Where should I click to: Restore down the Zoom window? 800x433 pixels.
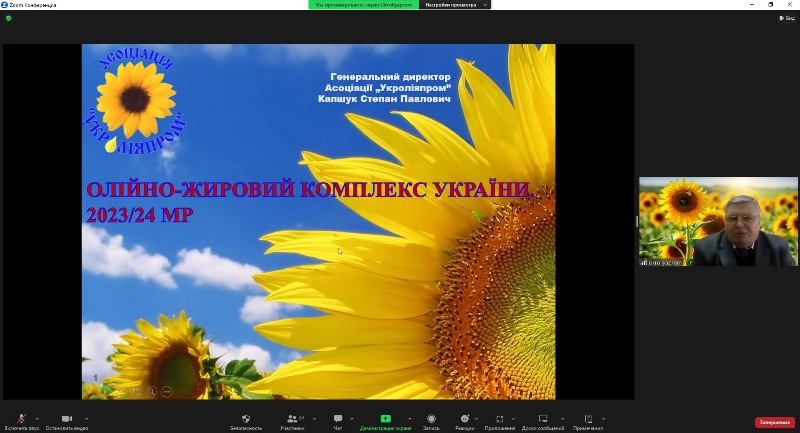pyautogui.click(x=770, y=5)
